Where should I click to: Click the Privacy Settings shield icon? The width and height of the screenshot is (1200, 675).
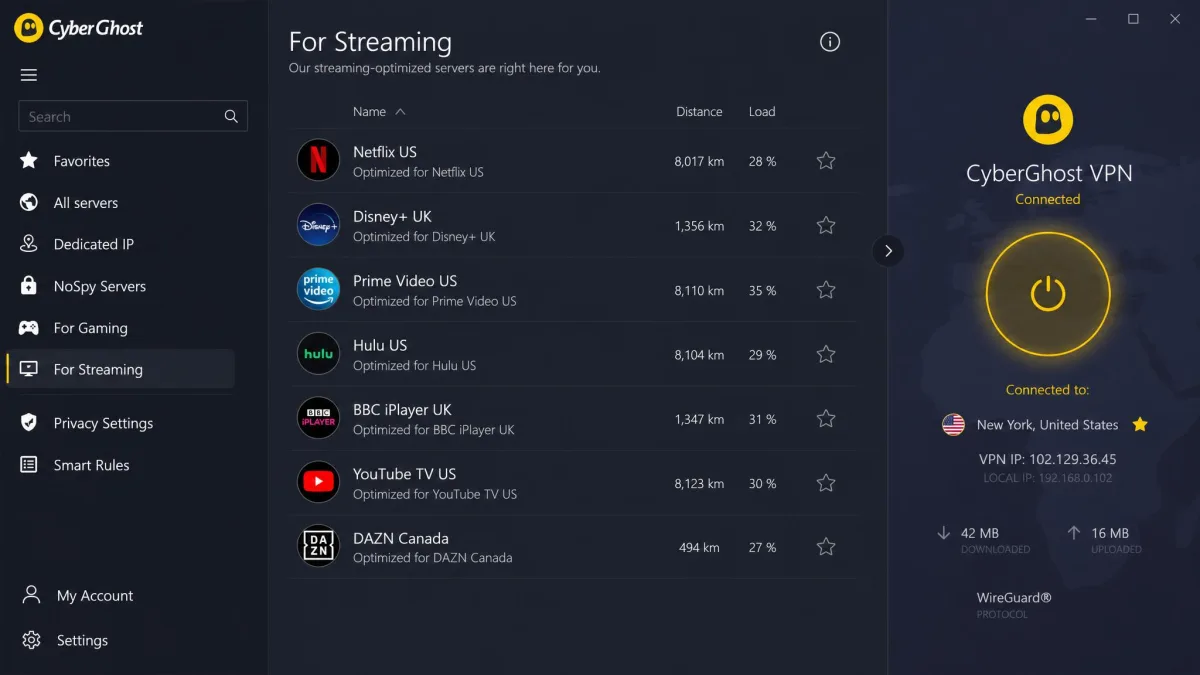pos(29,422)
